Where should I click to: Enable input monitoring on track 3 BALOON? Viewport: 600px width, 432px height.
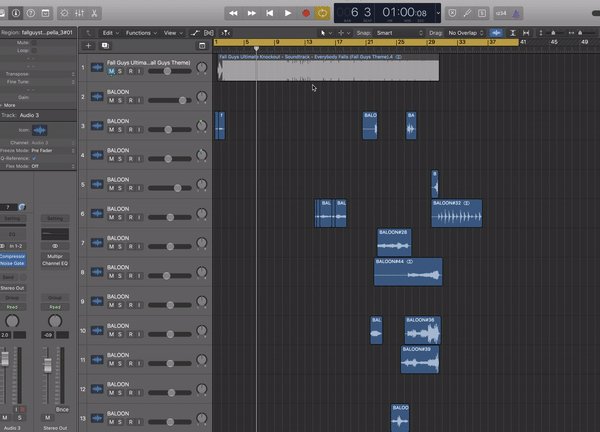(139, 130)
